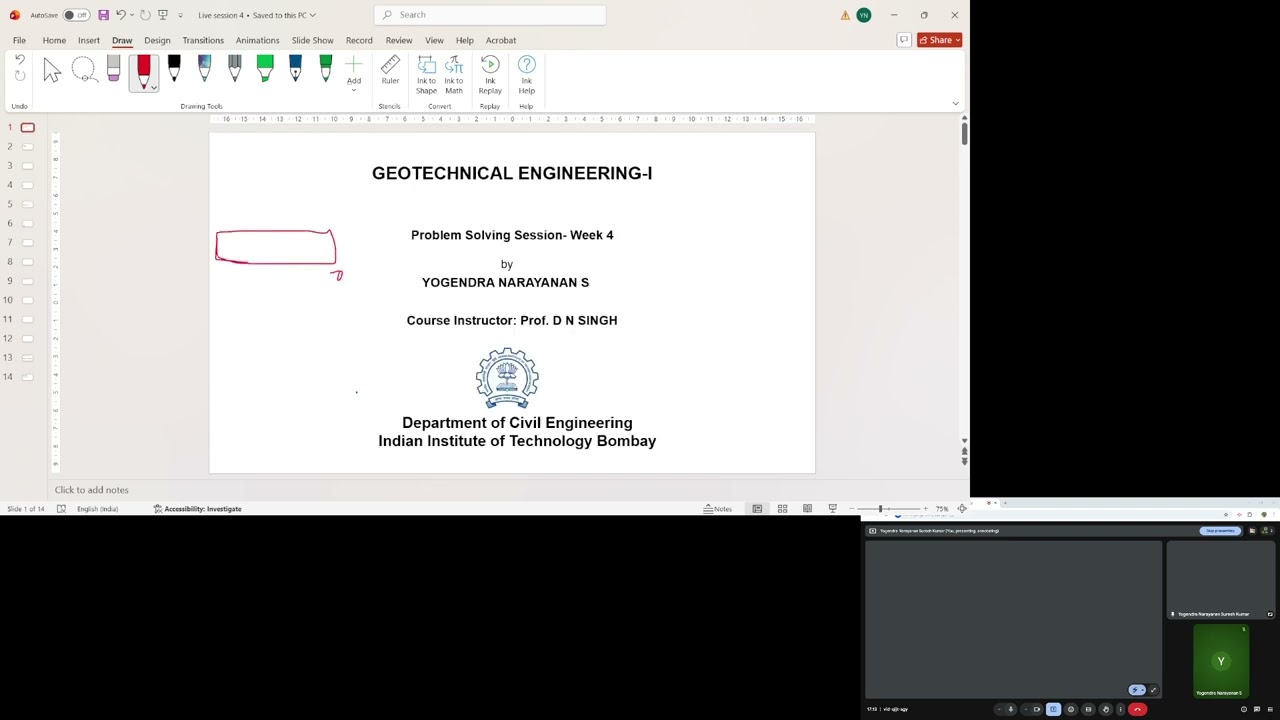Open the Transitions tab
Screen dimensions: 1280x720
click(x=203, y=40)
